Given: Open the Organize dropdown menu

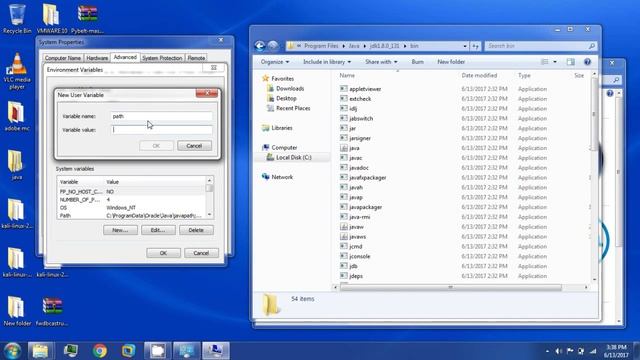Looking at the screenshot, I should tap(275, 62).
